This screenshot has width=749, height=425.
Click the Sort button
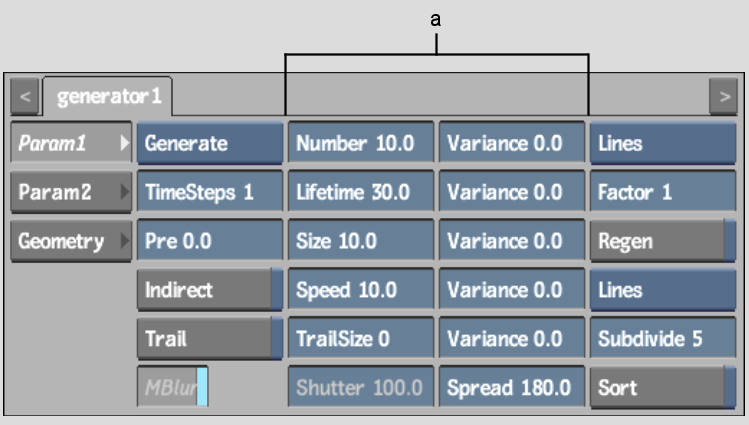point(662,387)
